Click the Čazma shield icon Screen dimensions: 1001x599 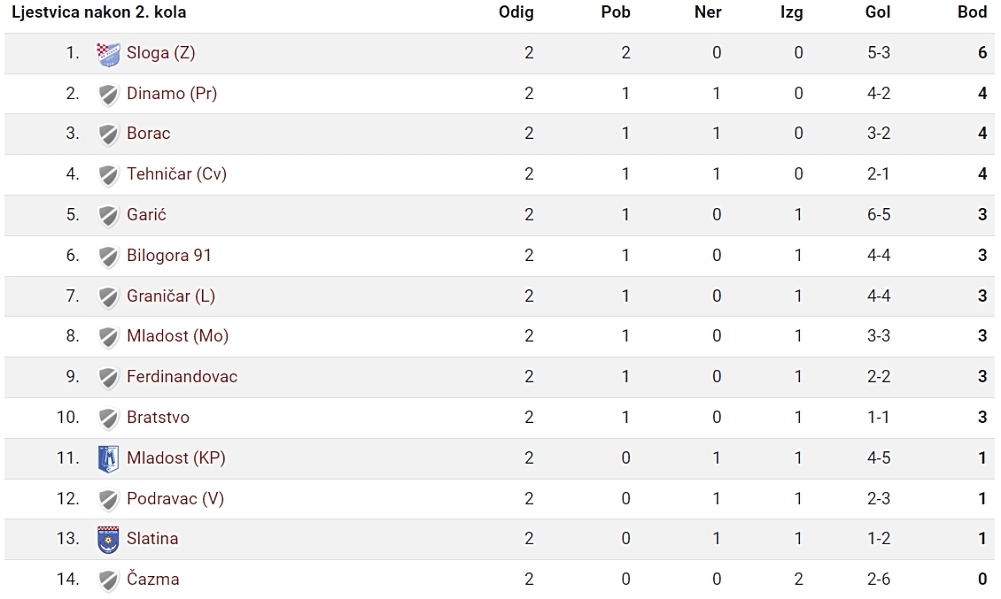tap(109, 580)
